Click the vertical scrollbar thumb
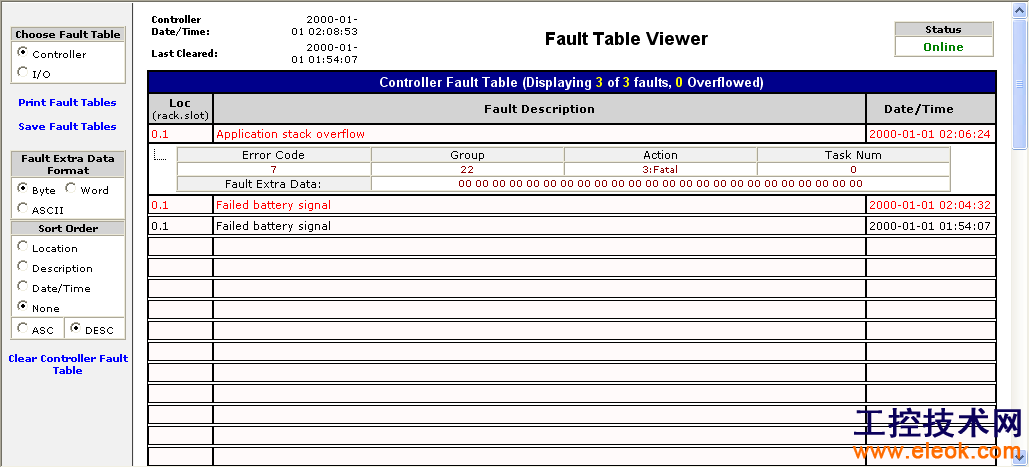The height and width of the screenshot is (468, 1030). pos(1020,83)
